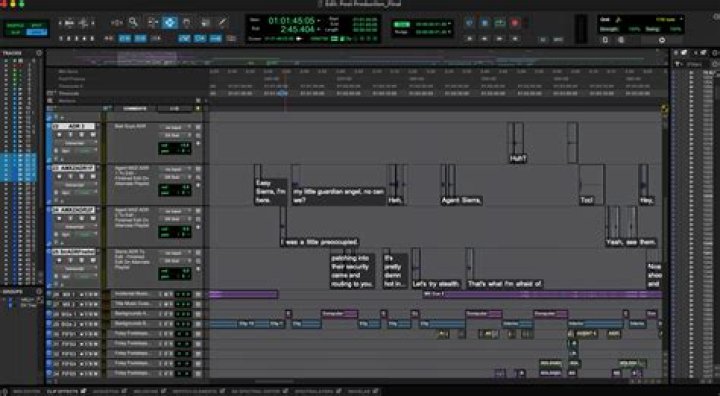Open the Clip List menu at right panel

coord(716,53)
